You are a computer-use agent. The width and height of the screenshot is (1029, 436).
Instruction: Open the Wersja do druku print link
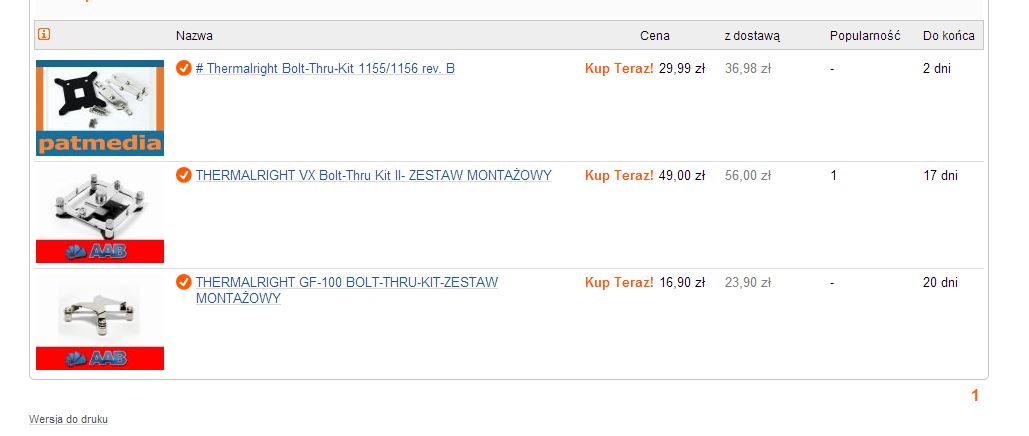[68, 419]
